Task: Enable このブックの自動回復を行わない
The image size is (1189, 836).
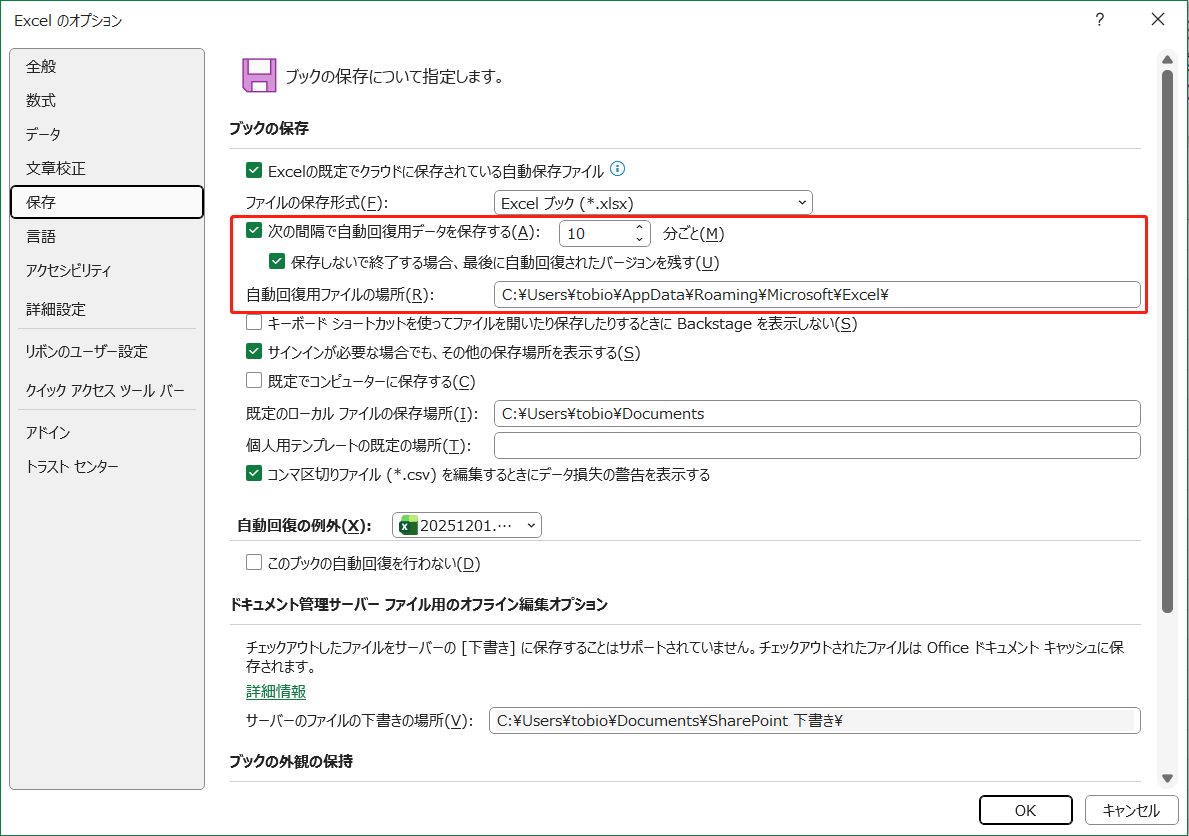Action: (x=253, y=562)
